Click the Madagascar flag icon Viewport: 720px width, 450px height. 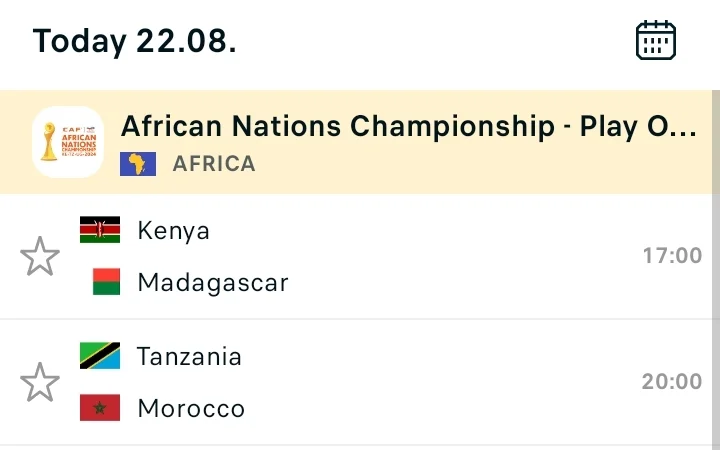[106, 281]
